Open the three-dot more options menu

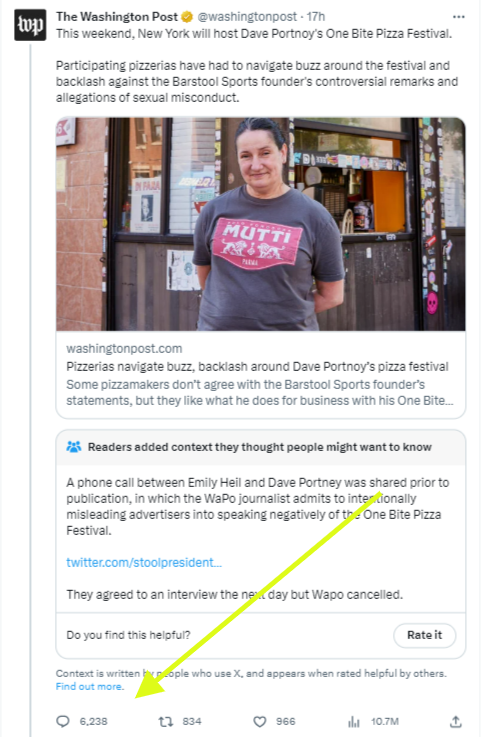click(x=458, y=17)
